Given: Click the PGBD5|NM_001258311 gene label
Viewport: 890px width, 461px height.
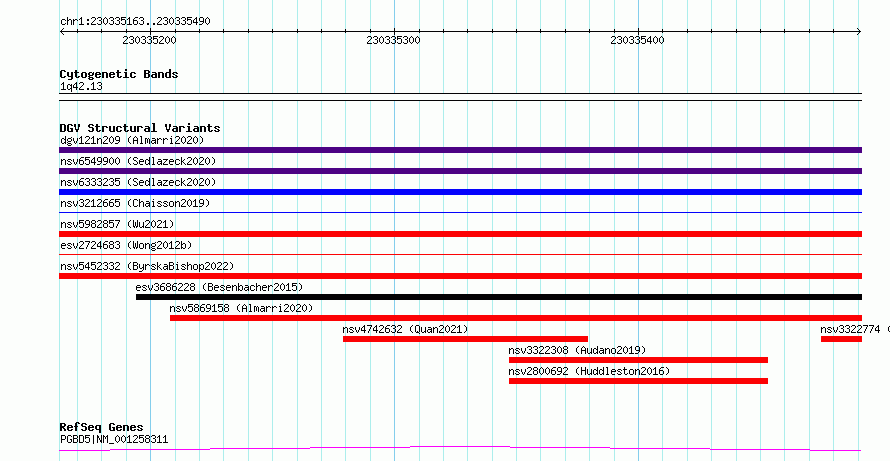Looking at the screenshot, I should point(114,439).
